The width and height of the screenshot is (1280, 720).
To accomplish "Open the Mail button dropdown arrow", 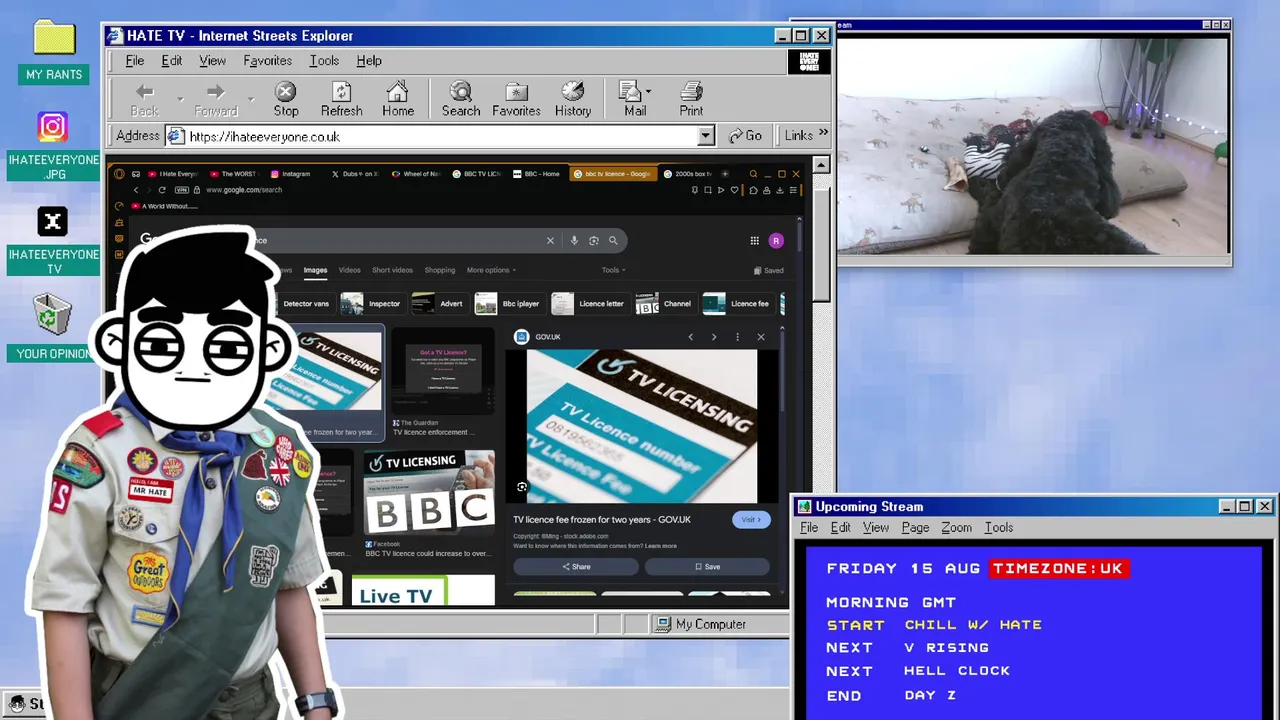I will (649, 92).
